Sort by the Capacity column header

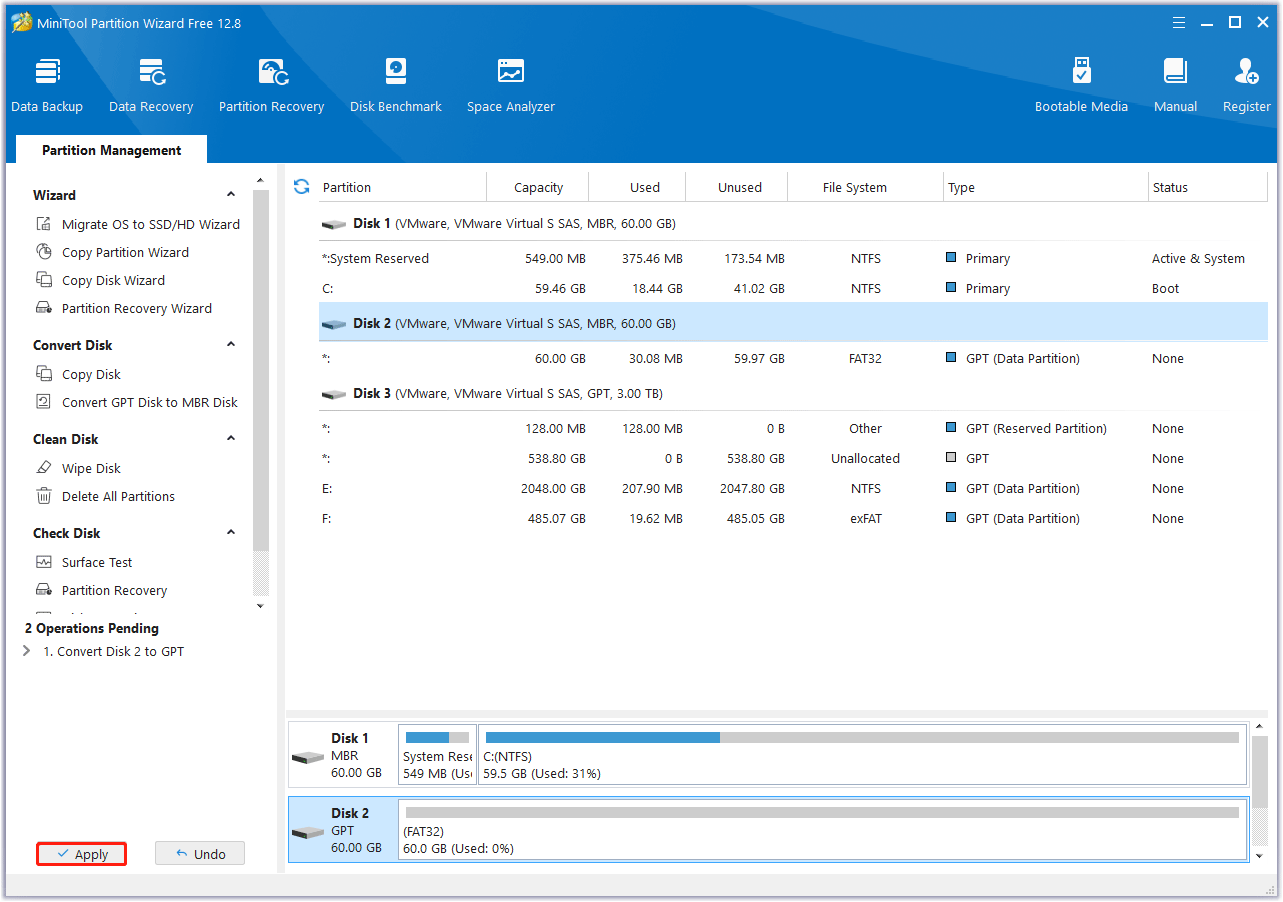coord(538,187)
